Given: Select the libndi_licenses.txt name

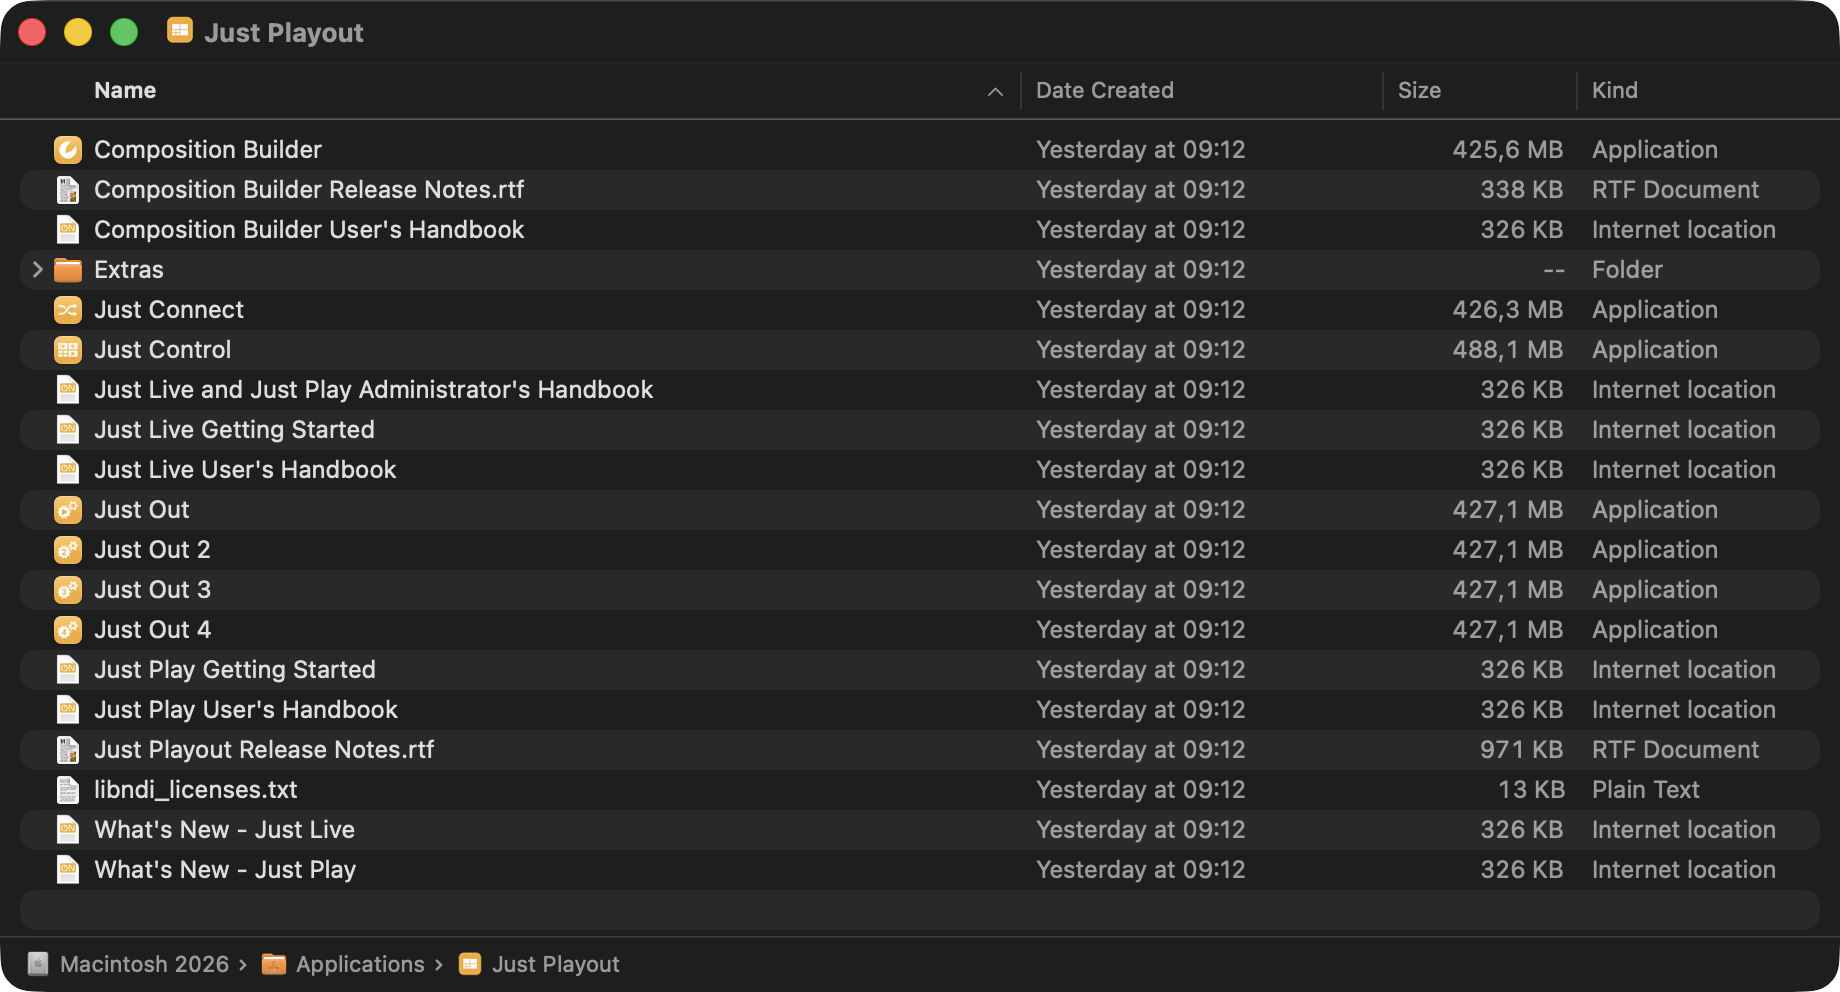Looking at the screenshot, I should (196, 790).
